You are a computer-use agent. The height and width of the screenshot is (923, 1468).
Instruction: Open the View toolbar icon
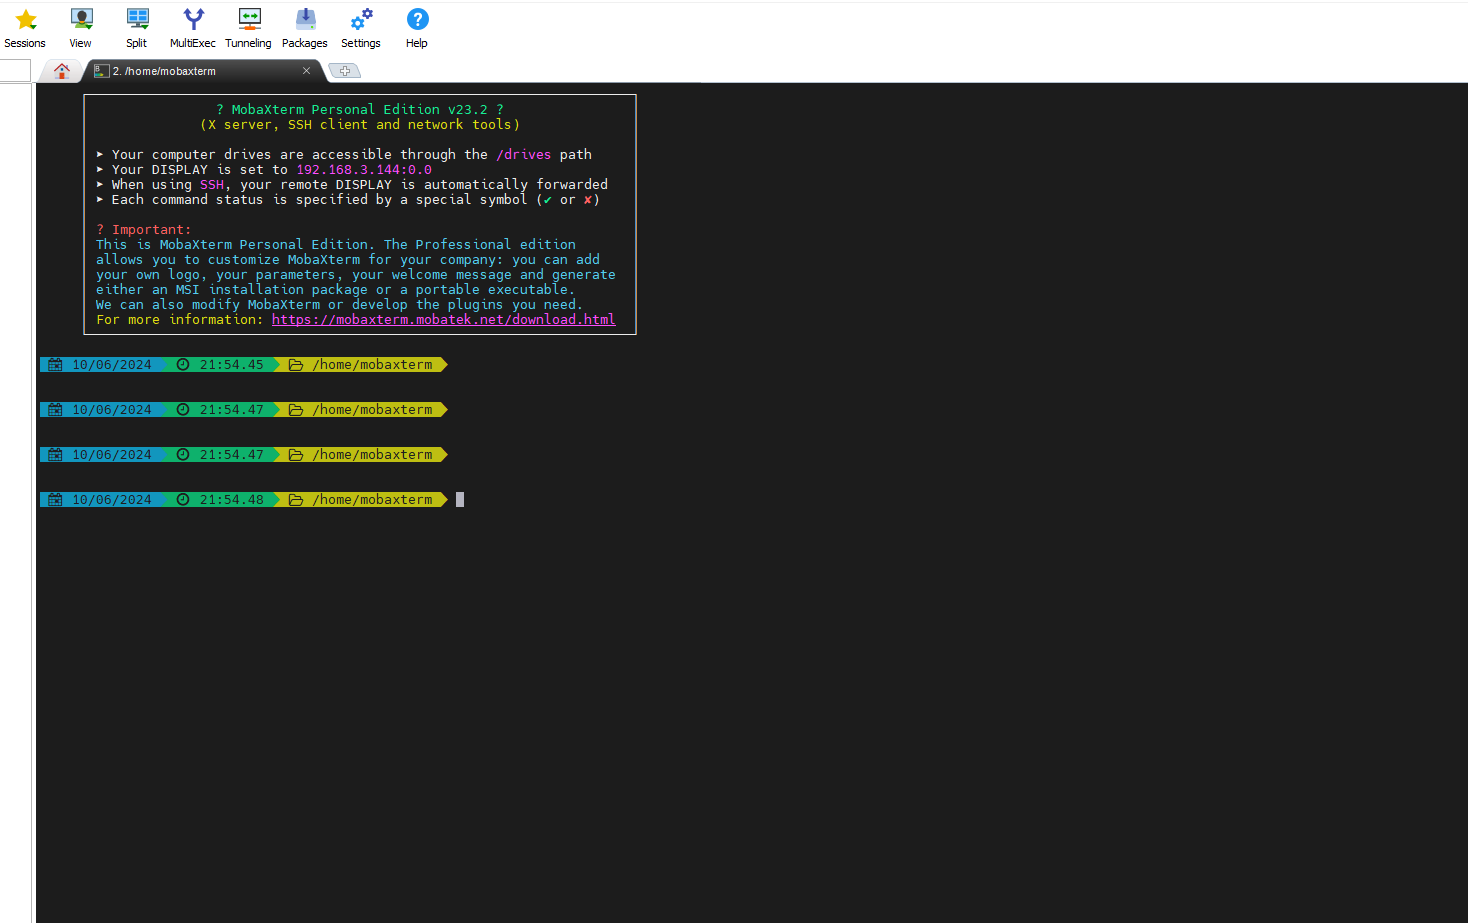click(x=81, y=19)
